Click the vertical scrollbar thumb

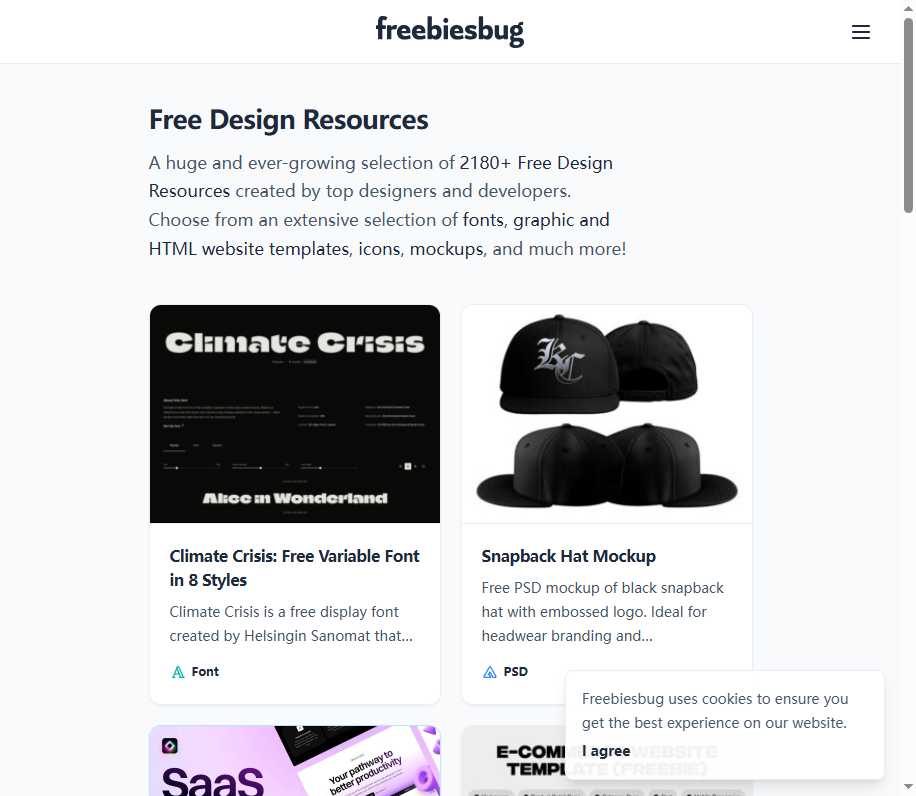pyautogui.click(x=908, y=115)
